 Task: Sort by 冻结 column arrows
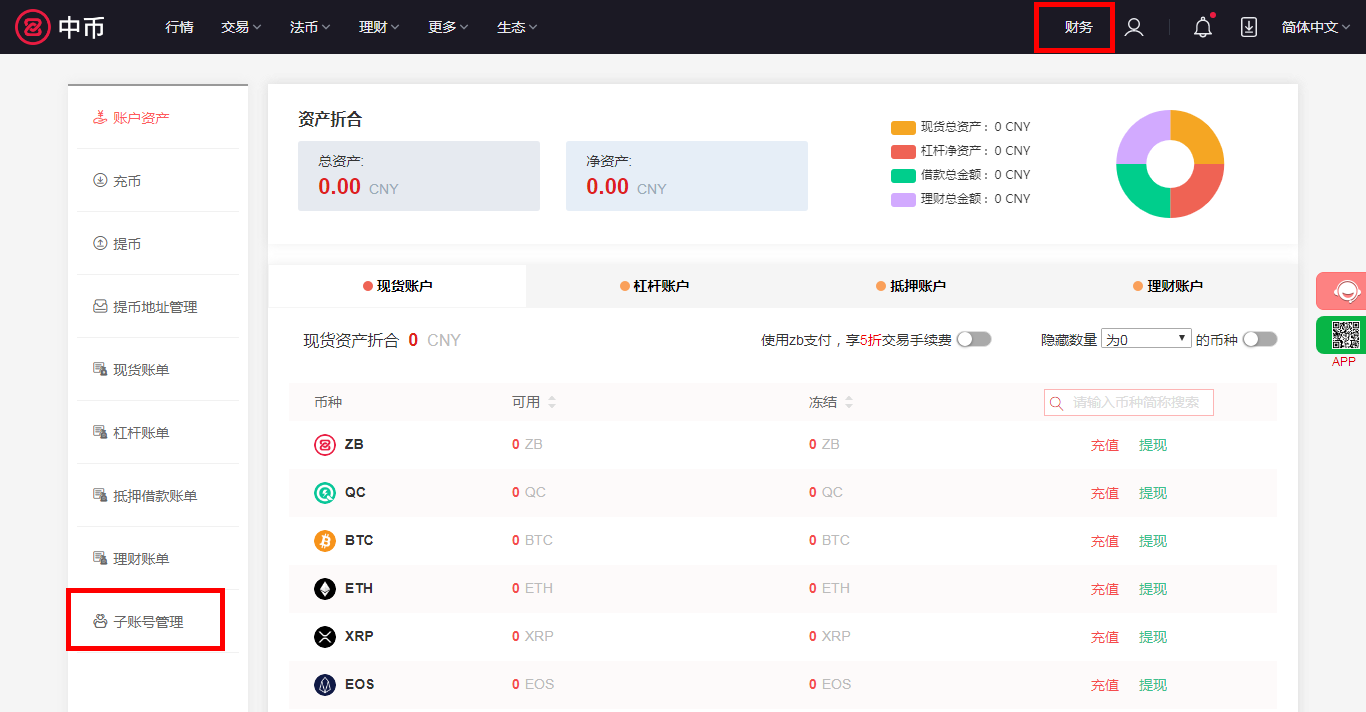click(849, 402)
